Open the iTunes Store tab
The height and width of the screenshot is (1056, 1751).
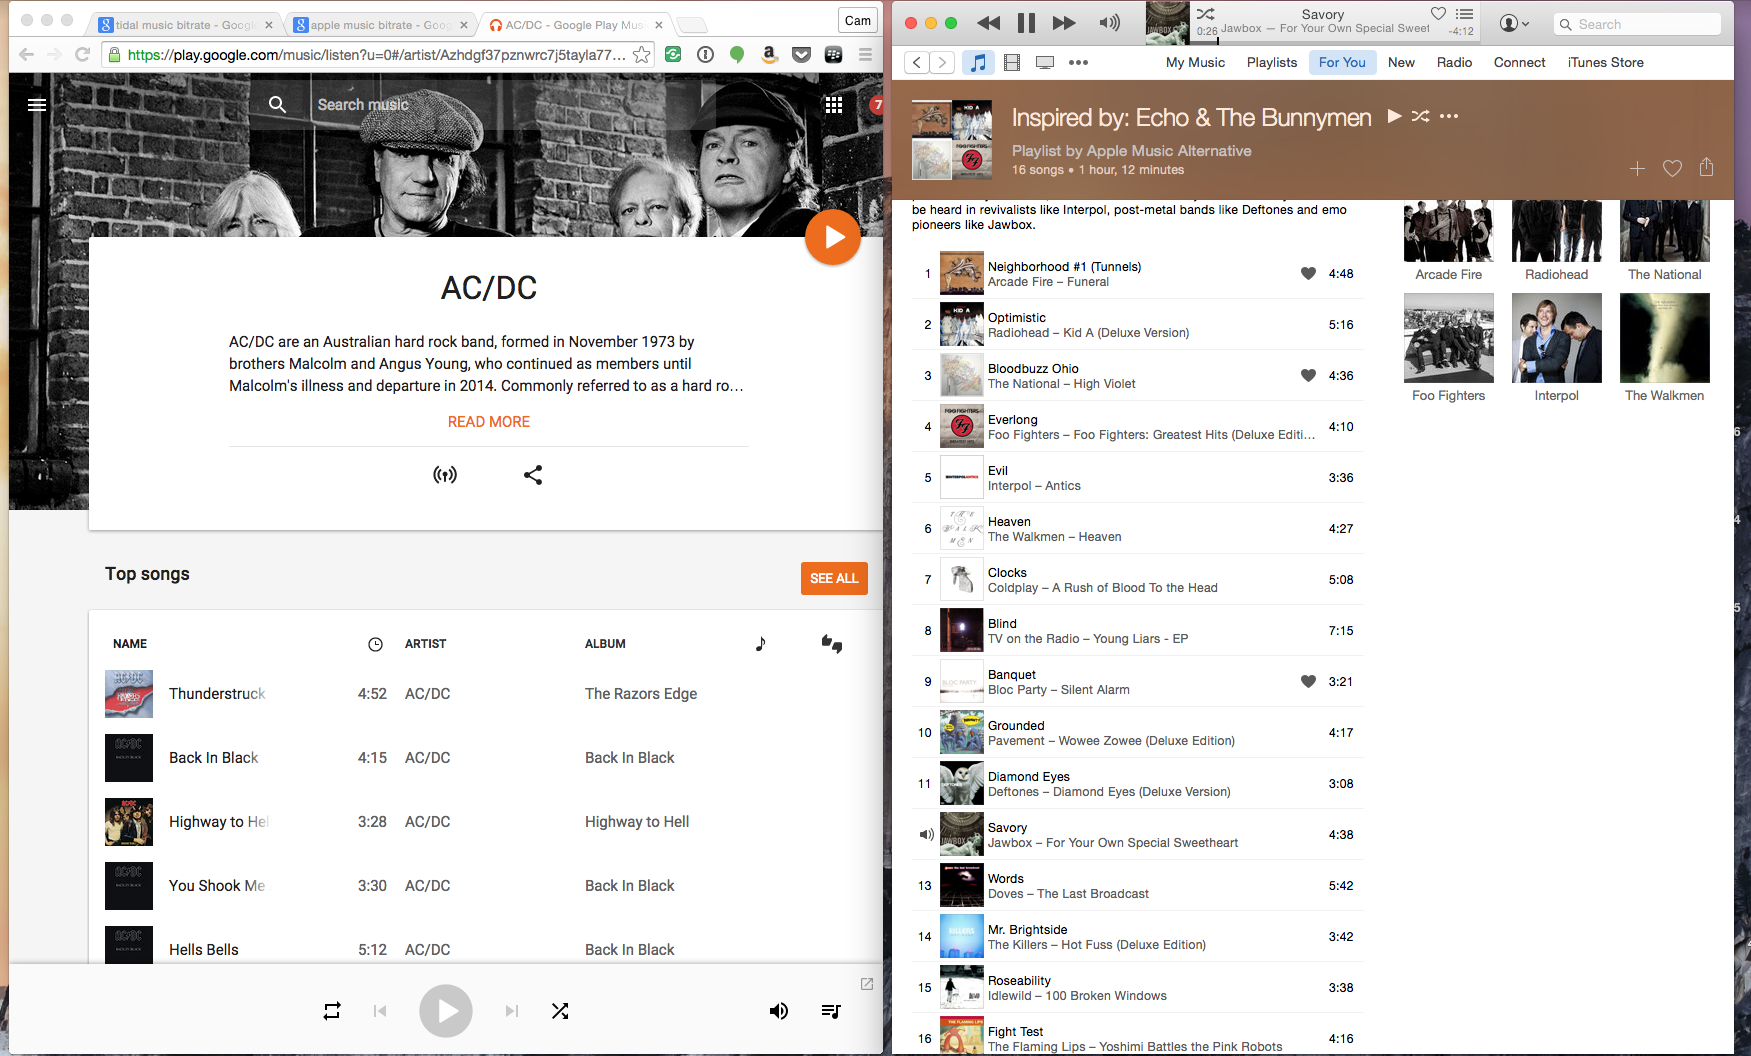pyautogui.click(x=1605, y=63)
